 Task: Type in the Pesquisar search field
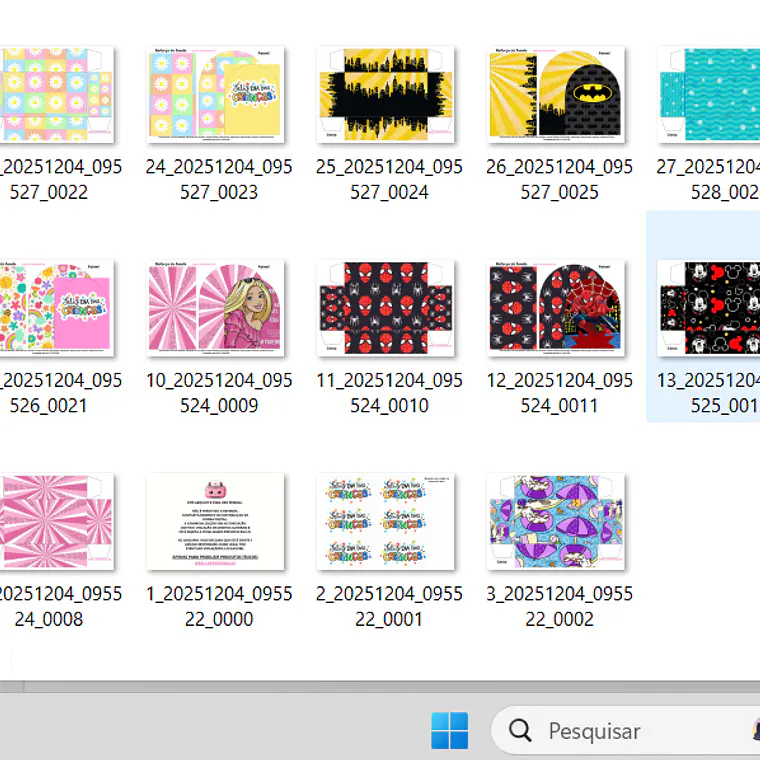(620, 731)
